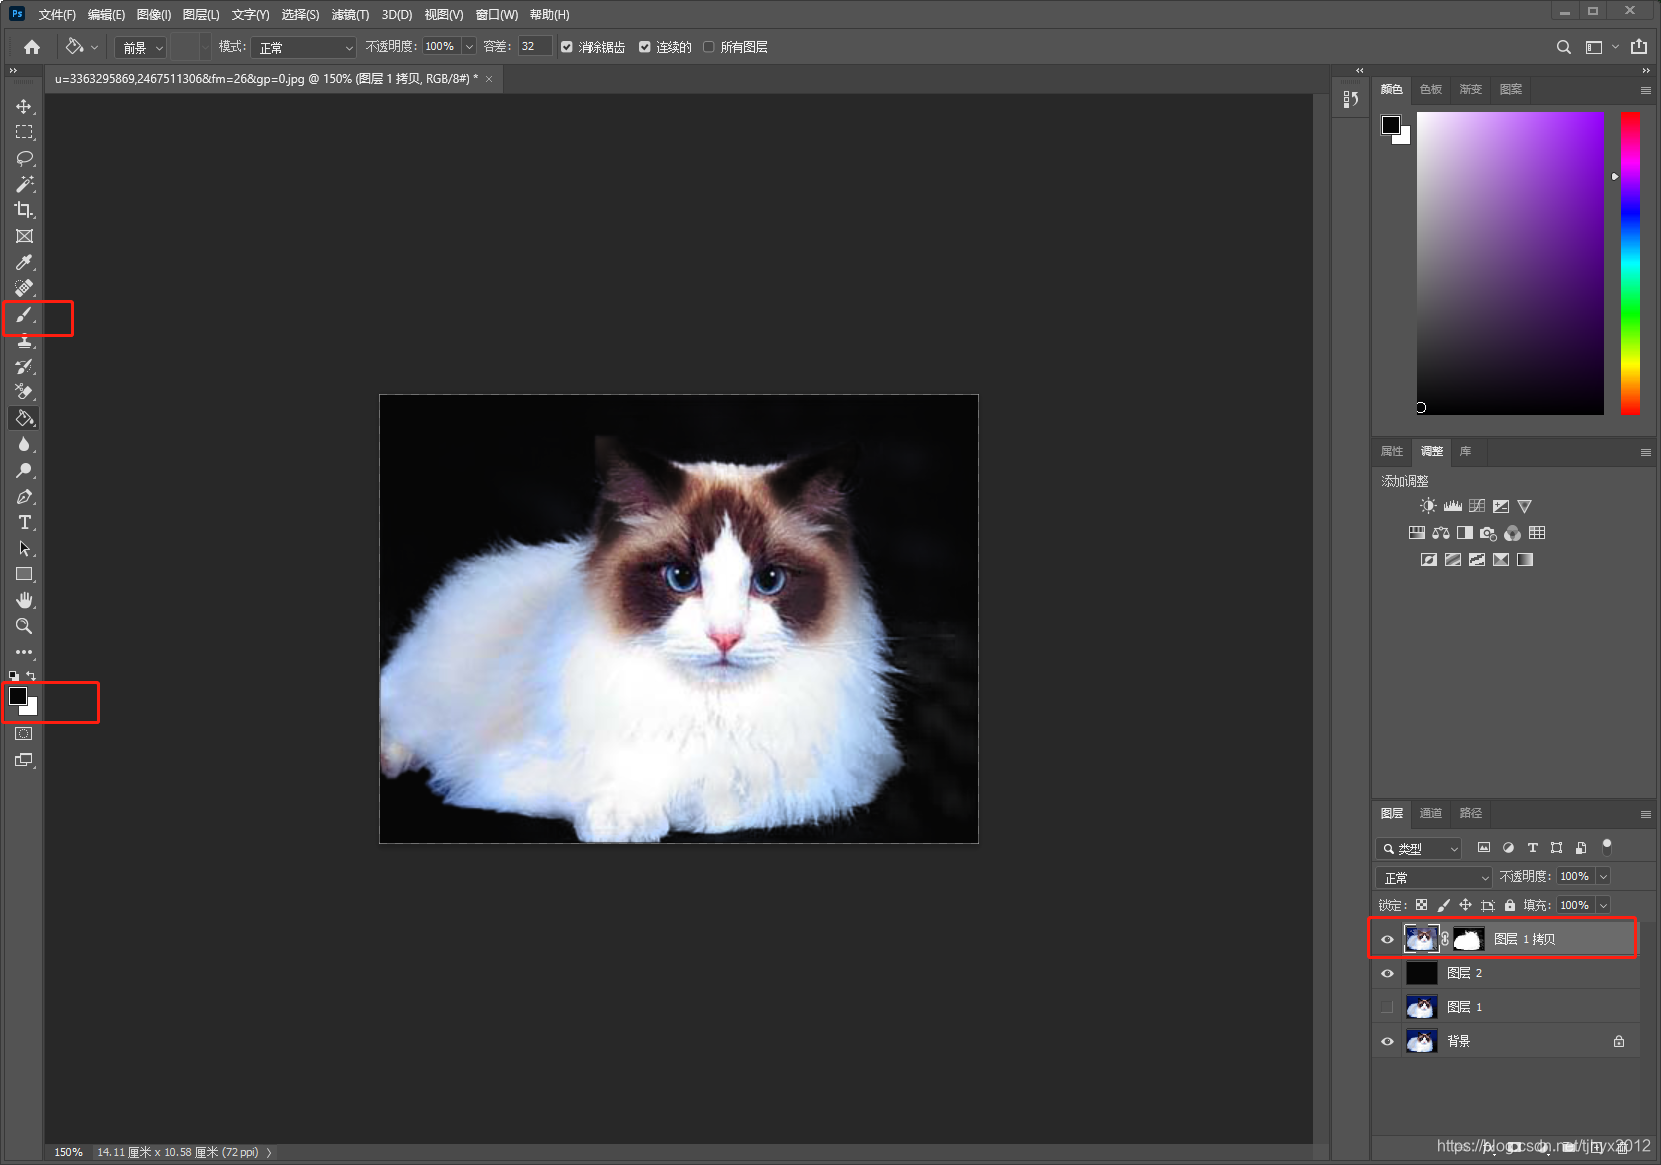The width and height of the screenshot is (1661, 1165).
Task: Select the Zoom tool in toolbar
Action: (x=24, y=626)
